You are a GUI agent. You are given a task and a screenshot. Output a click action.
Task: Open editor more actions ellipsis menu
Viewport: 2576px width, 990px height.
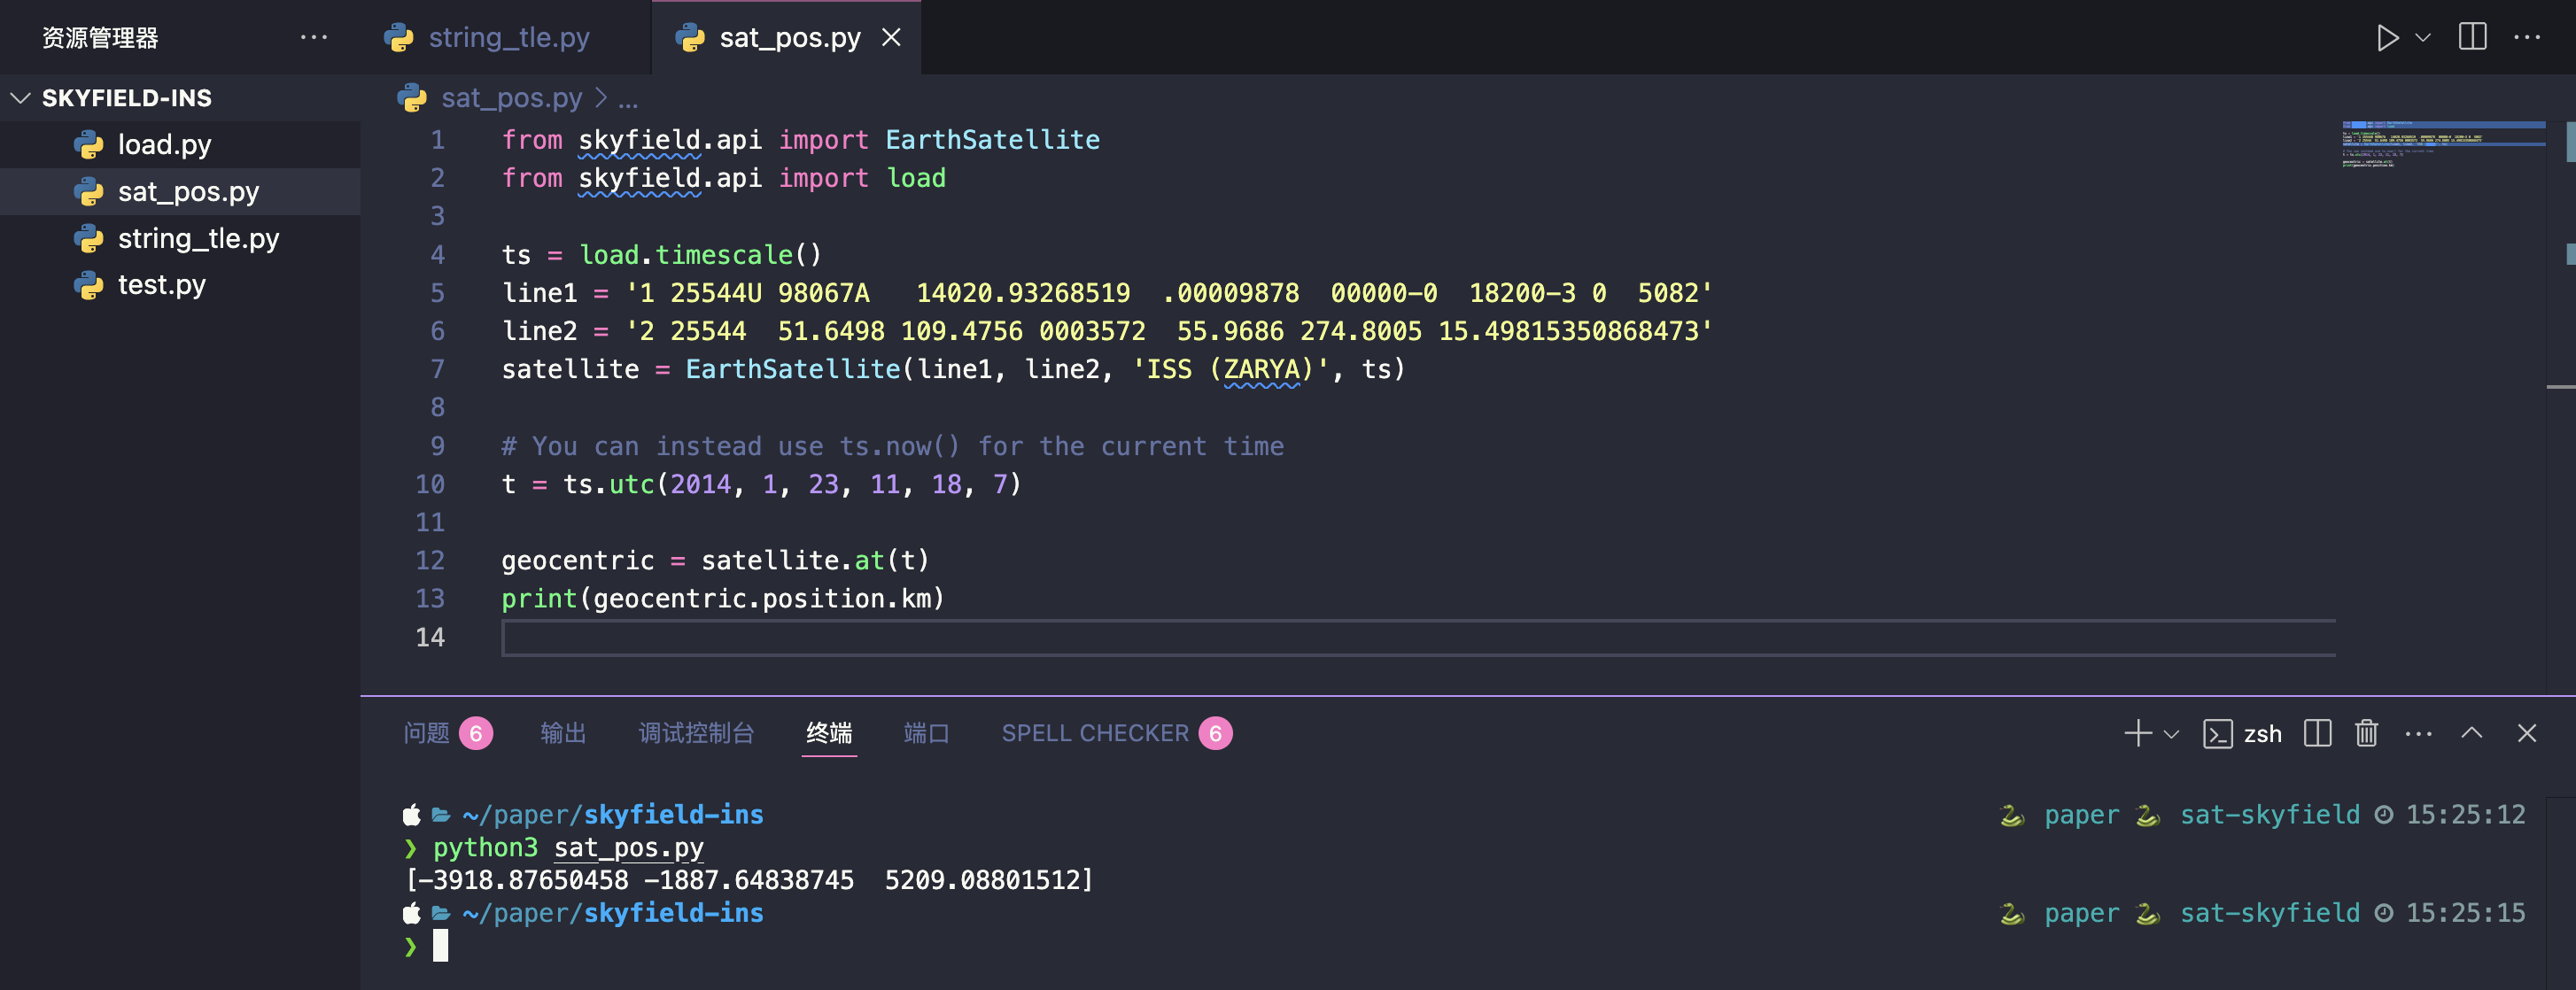pos(2527,37)
